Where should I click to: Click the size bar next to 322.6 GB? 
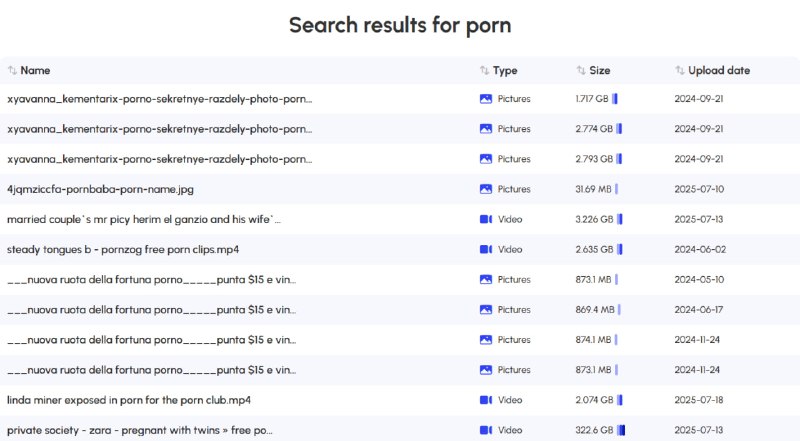tap(620, 430)
